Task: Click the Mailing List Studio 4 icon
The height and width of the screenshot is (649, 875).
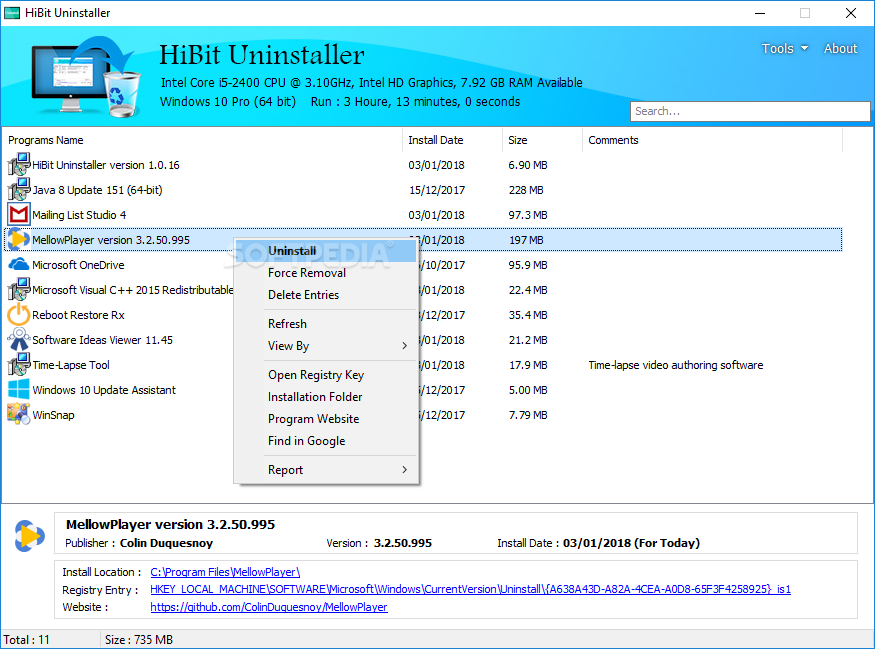Action: [18, 215]
